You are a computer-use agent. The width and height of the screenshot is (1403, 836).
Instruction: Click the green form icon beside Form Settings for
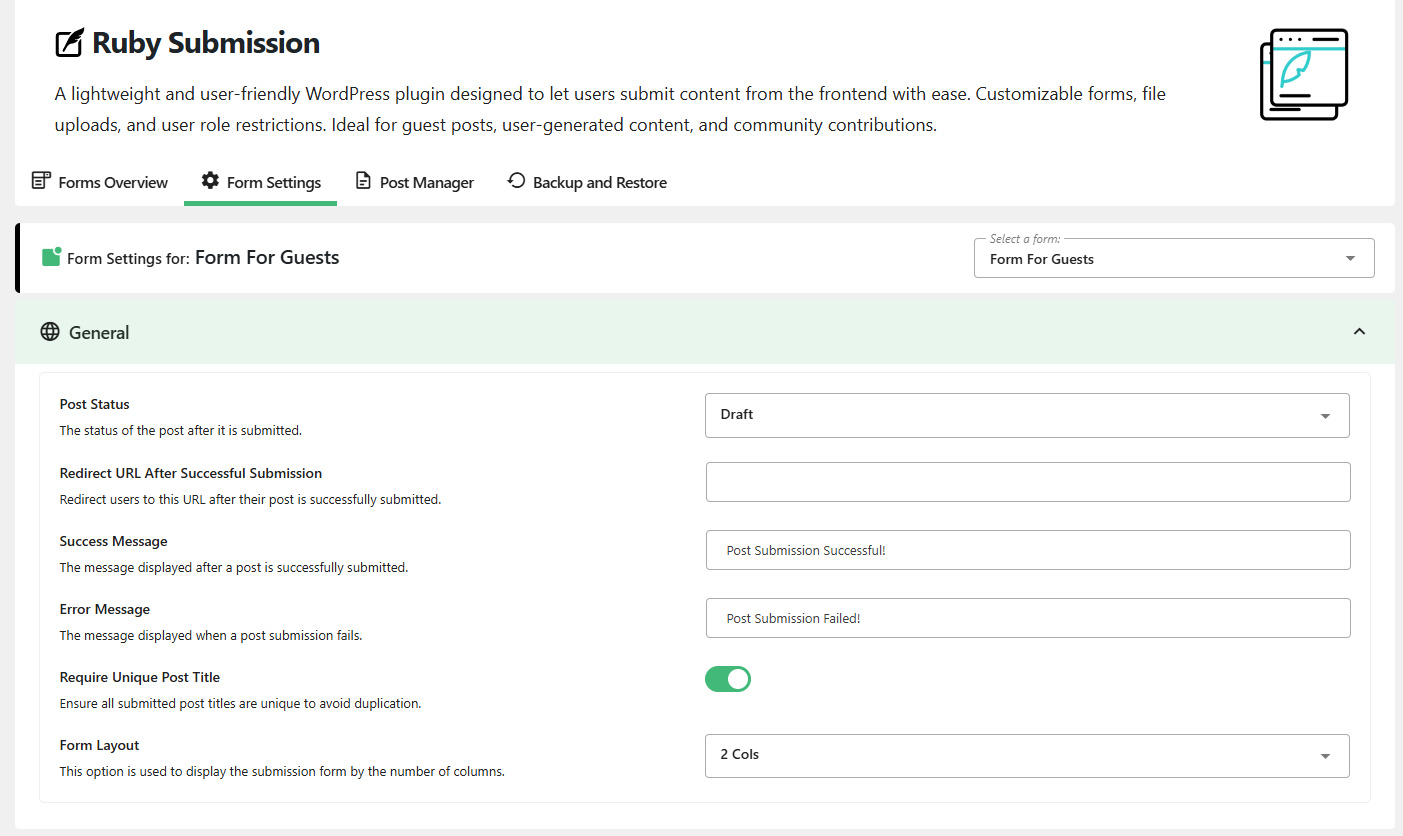click(x=52, y=257)
